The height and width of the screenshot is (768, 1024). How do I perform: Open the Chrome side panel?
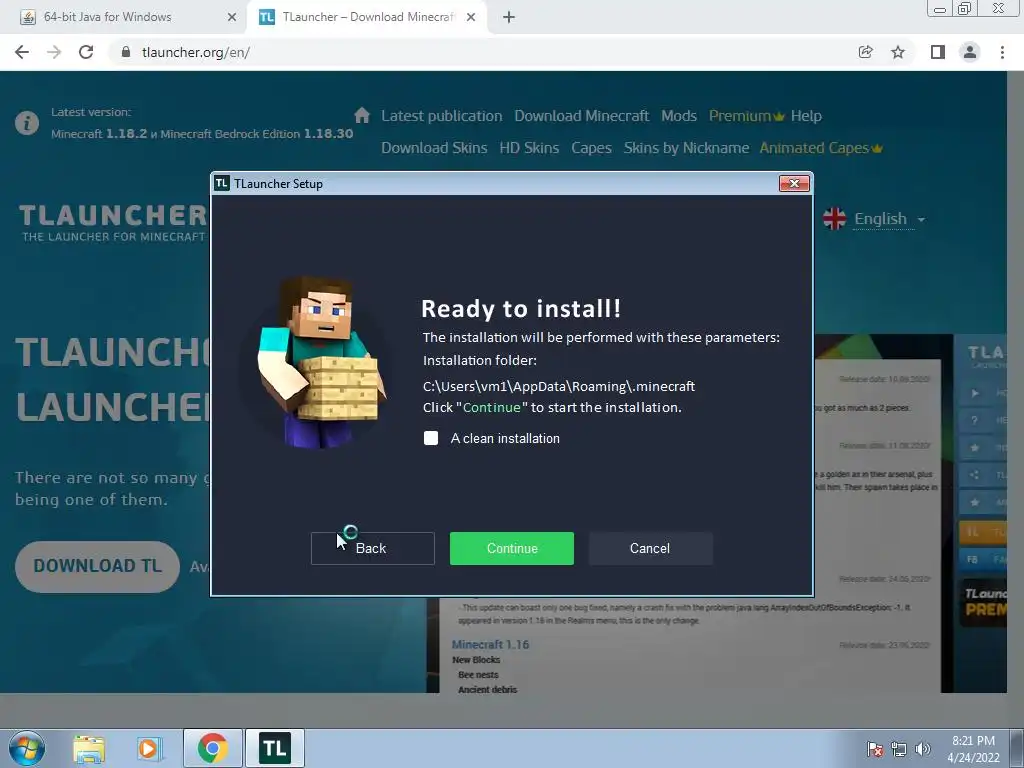point(938,52)
